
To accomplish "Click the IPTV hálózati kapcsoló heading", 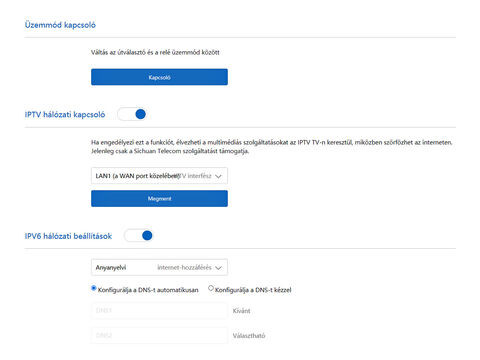I will click(x=65, y=115).
